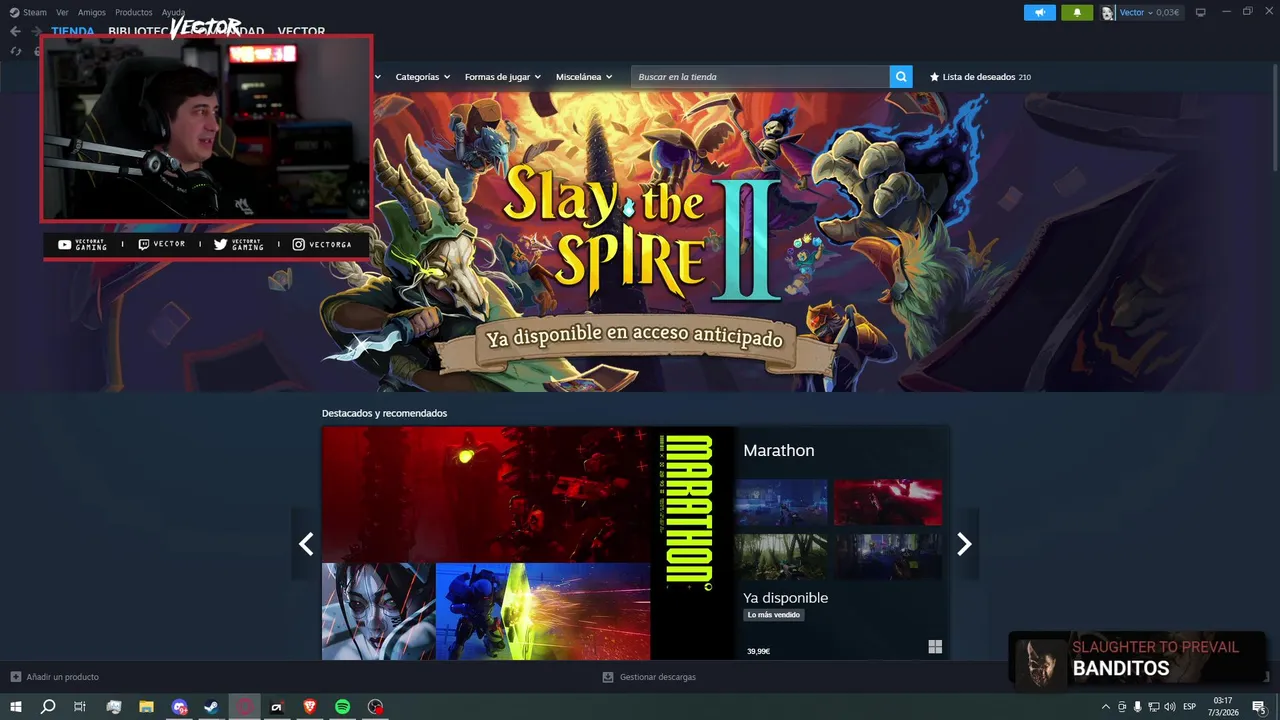Open the Steam announcements megaphone button

(x=1040, y=12)
